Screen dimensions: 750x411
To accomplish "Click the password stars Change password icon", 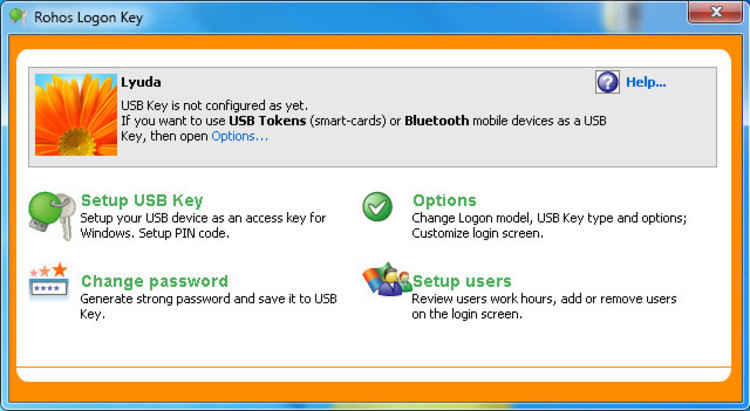I will pos(49,280).
